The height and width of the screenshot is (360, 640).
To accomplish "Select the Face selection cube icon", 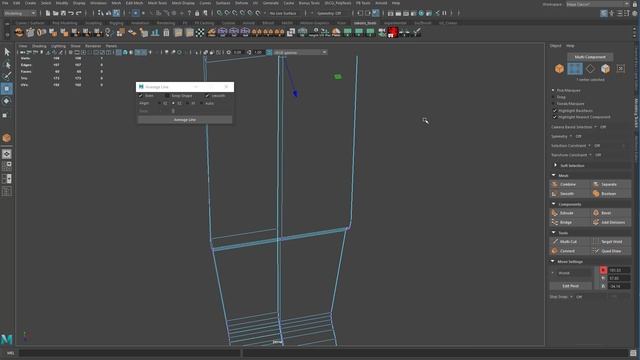I will click(x=605, y=69).
